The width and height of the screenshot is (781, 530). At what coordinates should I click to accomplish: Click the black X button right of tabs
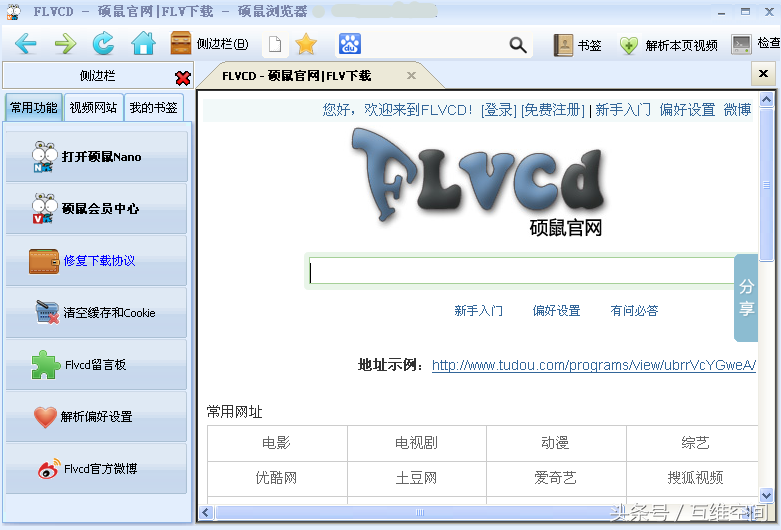(x=763, y=74)
